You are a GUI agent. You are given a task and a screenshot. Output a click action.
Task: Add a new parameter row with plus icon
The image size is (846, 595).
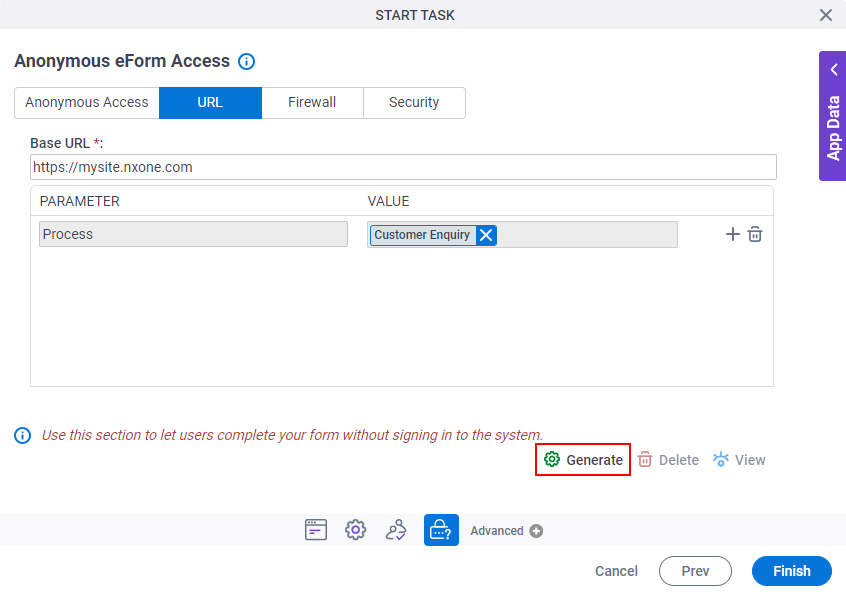tap(732, 234)
